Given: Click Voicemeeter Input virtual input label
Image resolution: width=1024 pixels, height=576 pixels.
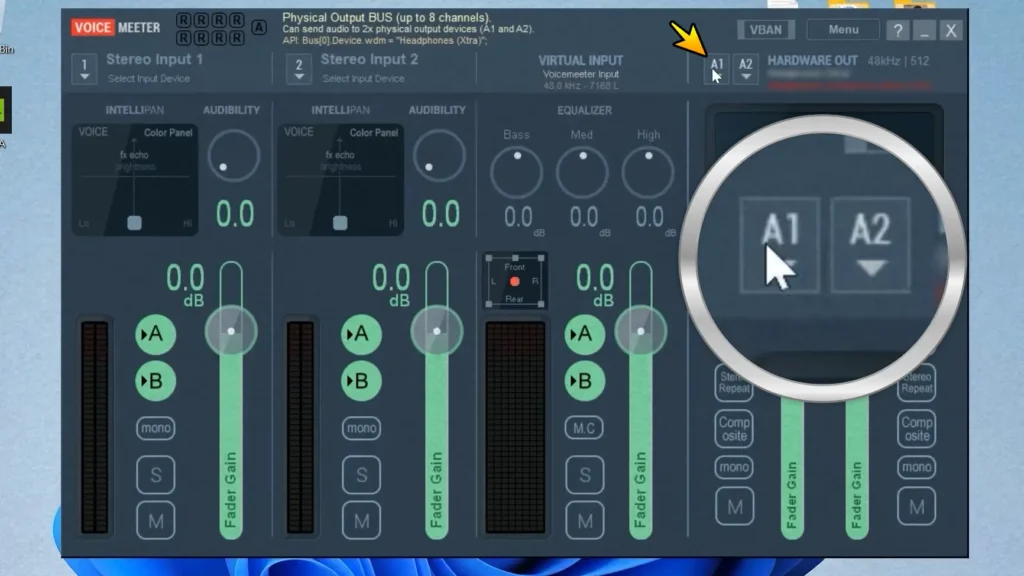Looking at the screenshot, I should pyautogui.click(x=581, y=74).
